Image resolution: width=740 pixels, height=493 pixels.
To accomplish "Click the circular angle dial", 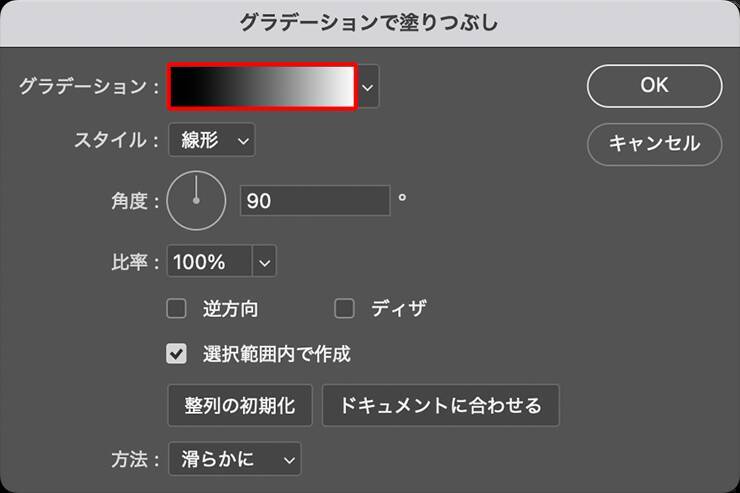I will click(x=196, y=201).
